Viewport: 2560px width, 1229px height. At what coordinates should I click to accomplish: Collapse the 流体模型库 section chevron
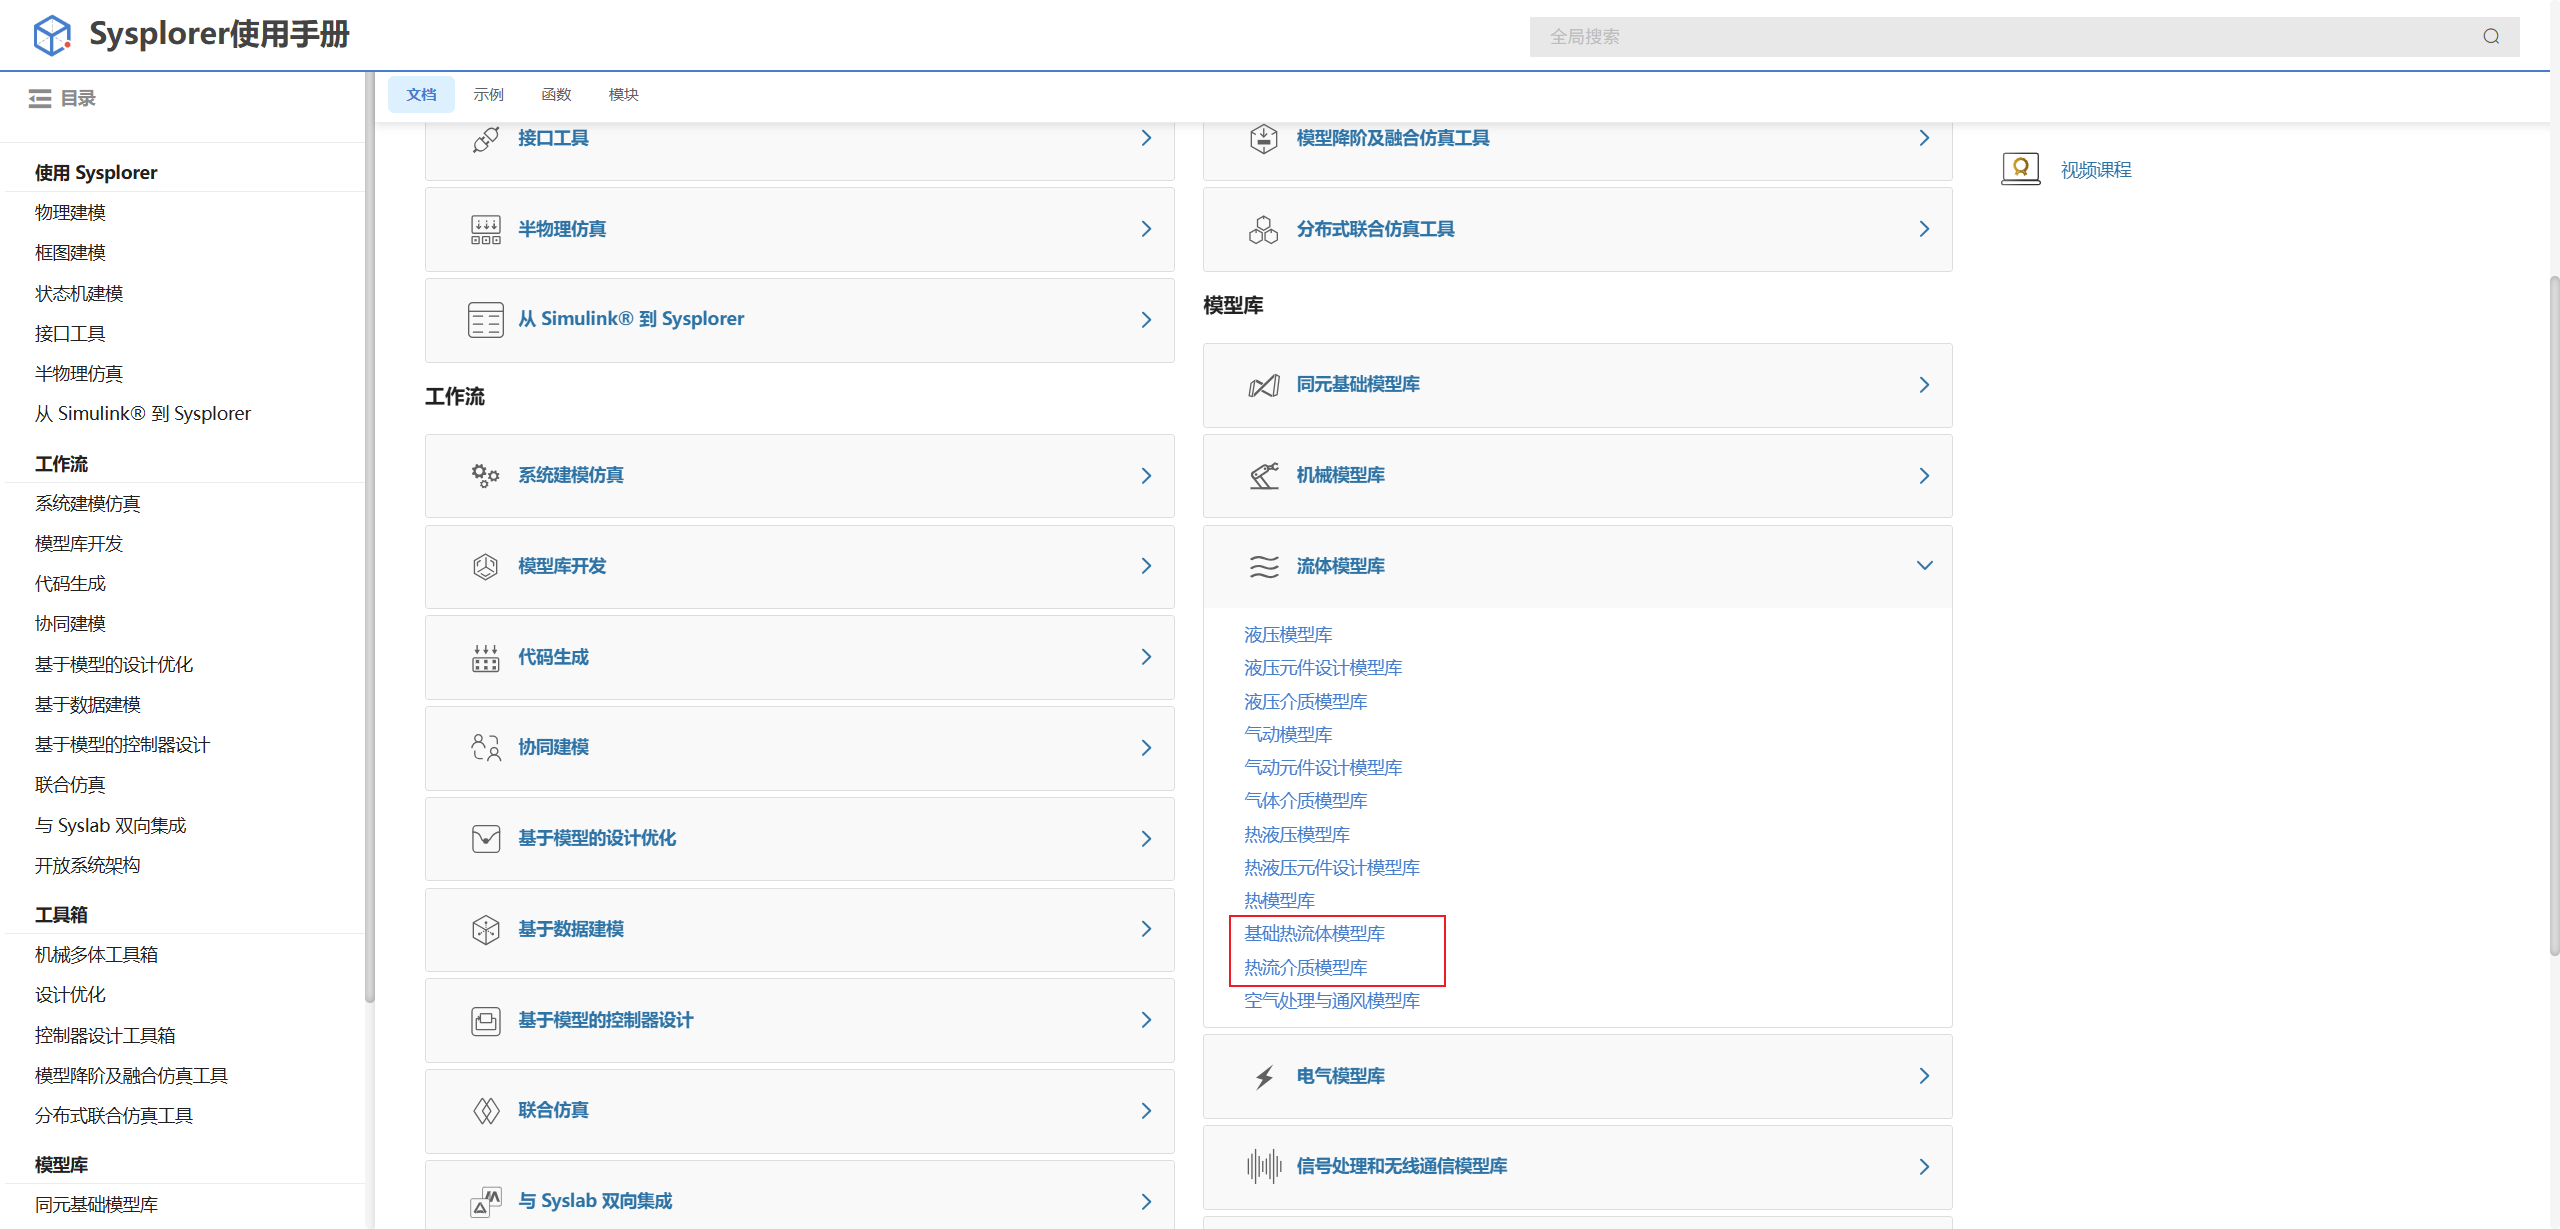(x=1924, y=566)
